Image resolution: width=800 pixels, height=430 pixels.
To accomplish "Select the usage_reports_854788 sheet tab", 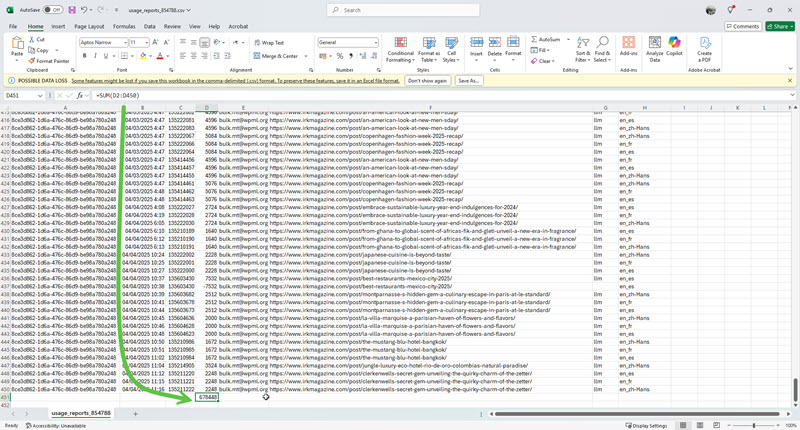I will tap(81, 413).
